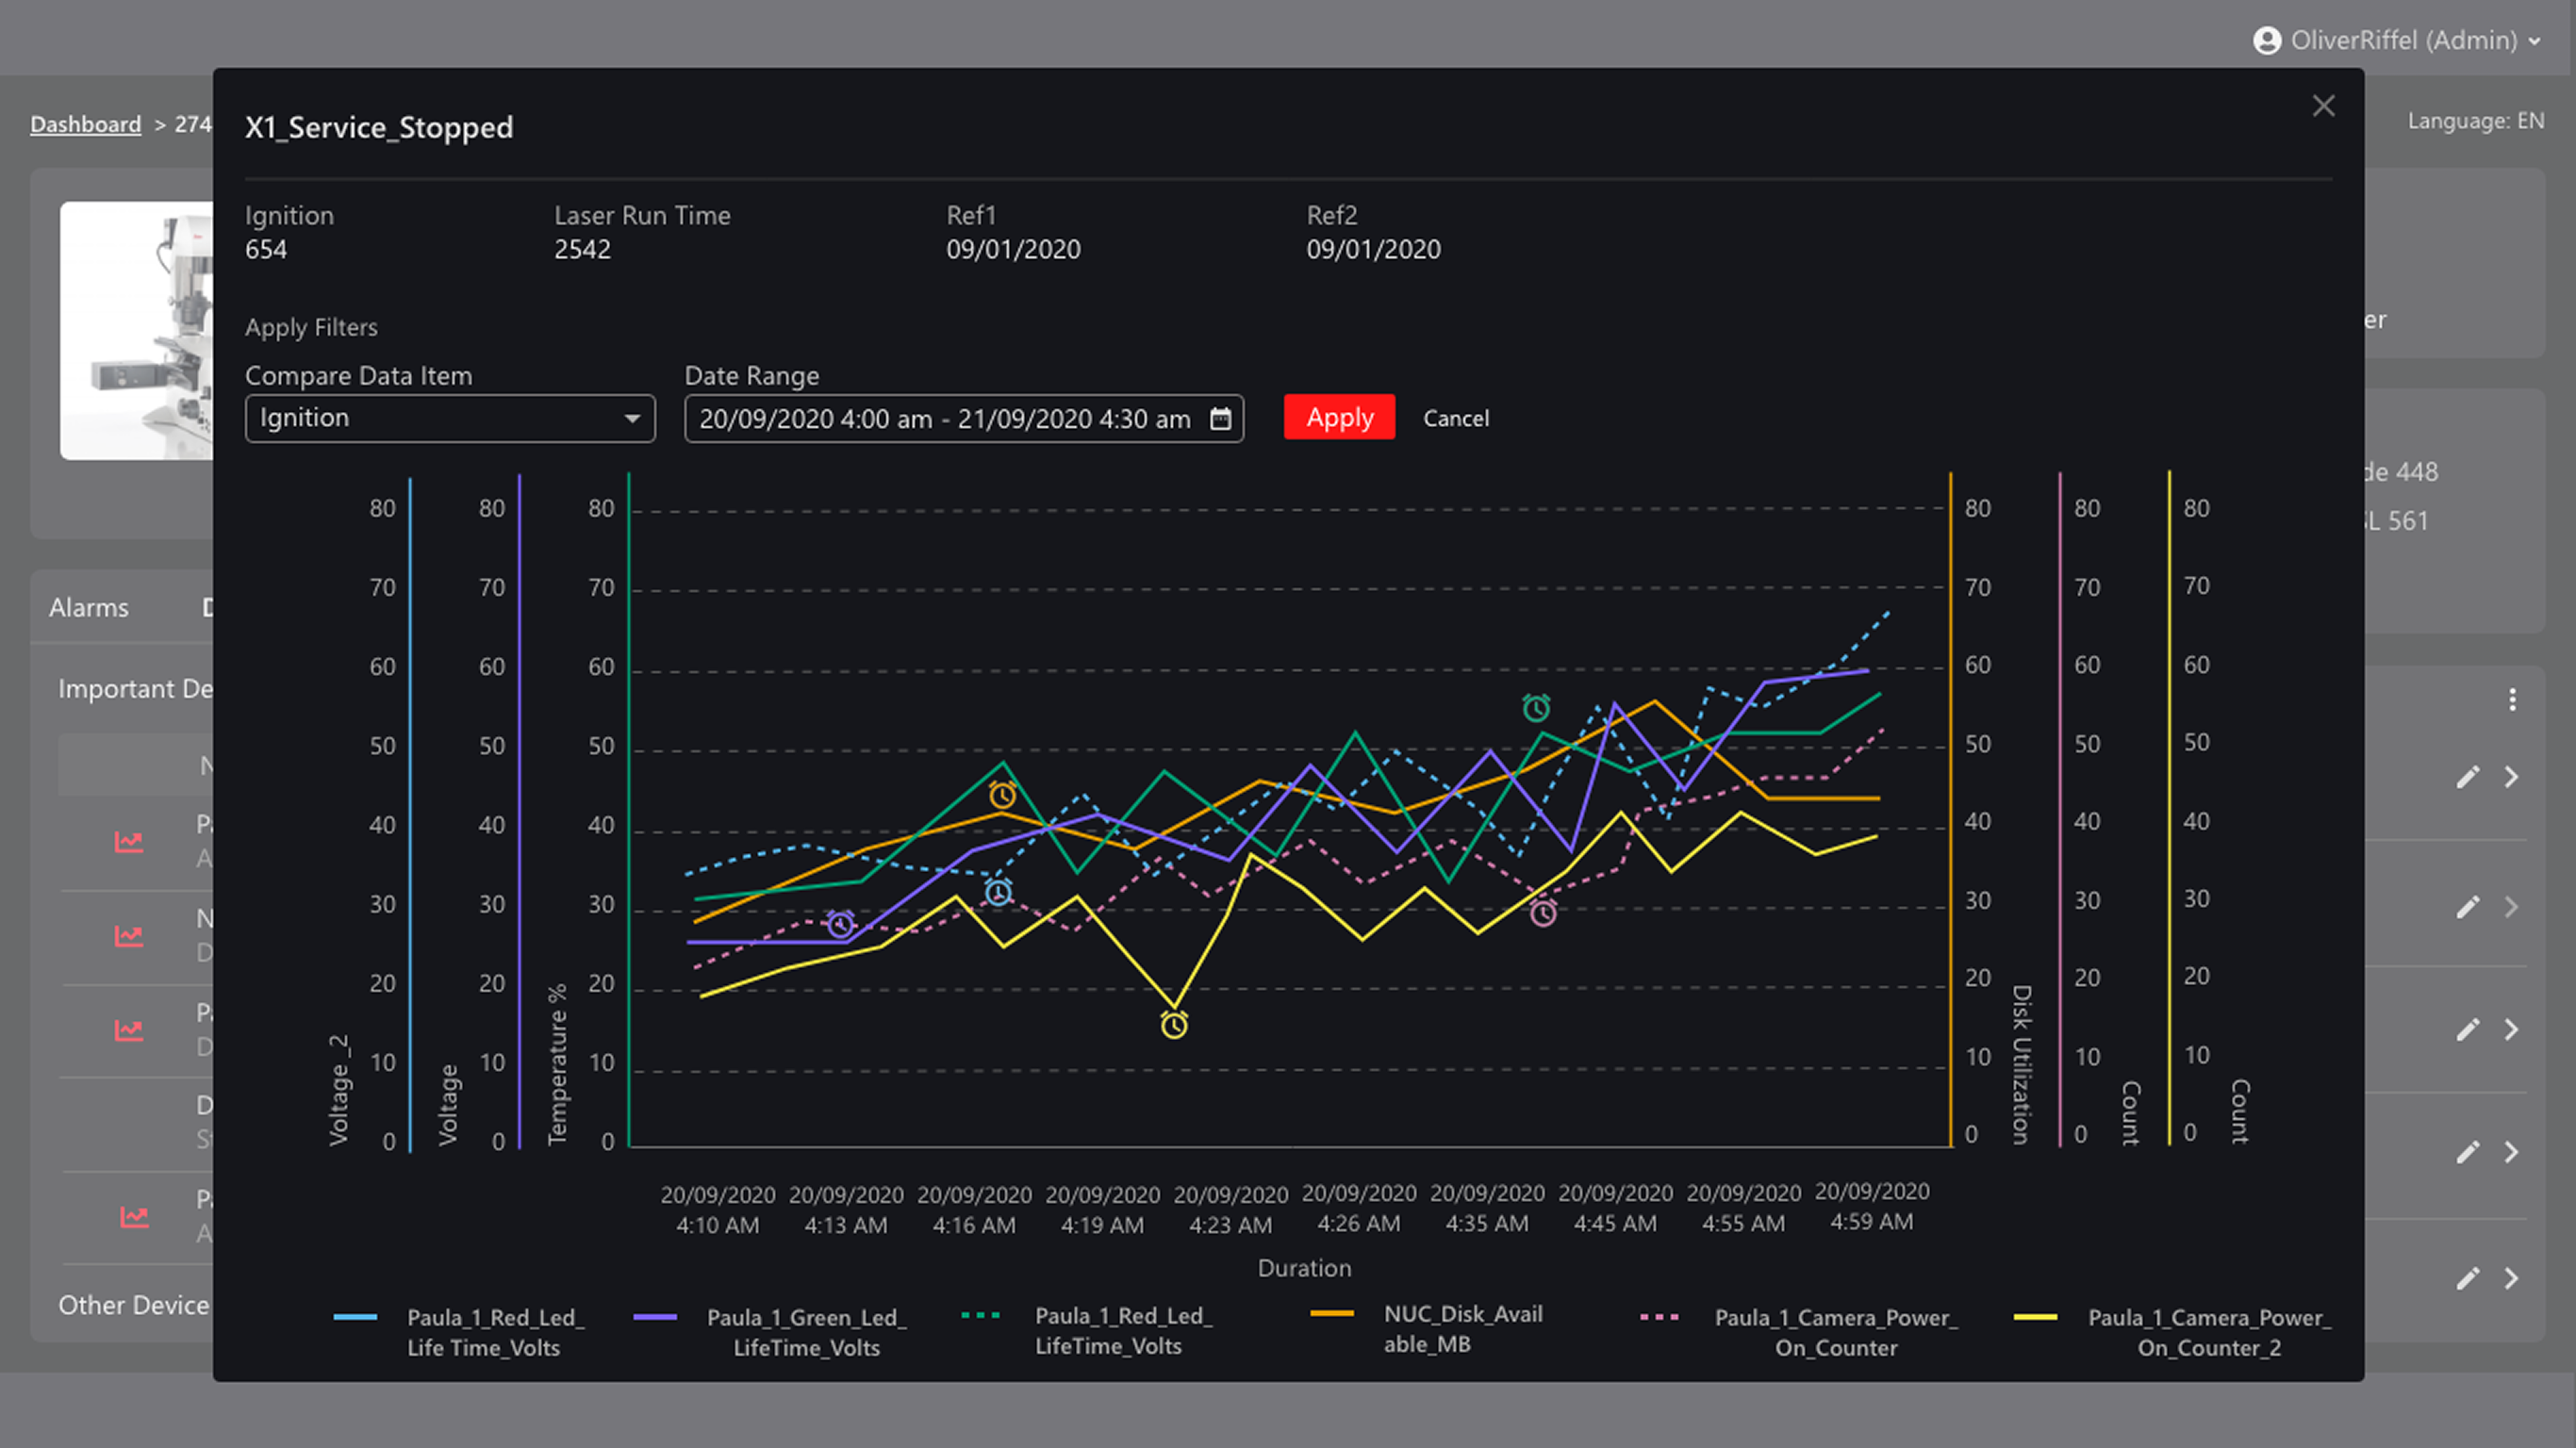Click the yellow alarm clock chart marker

pos(1174,1024)
